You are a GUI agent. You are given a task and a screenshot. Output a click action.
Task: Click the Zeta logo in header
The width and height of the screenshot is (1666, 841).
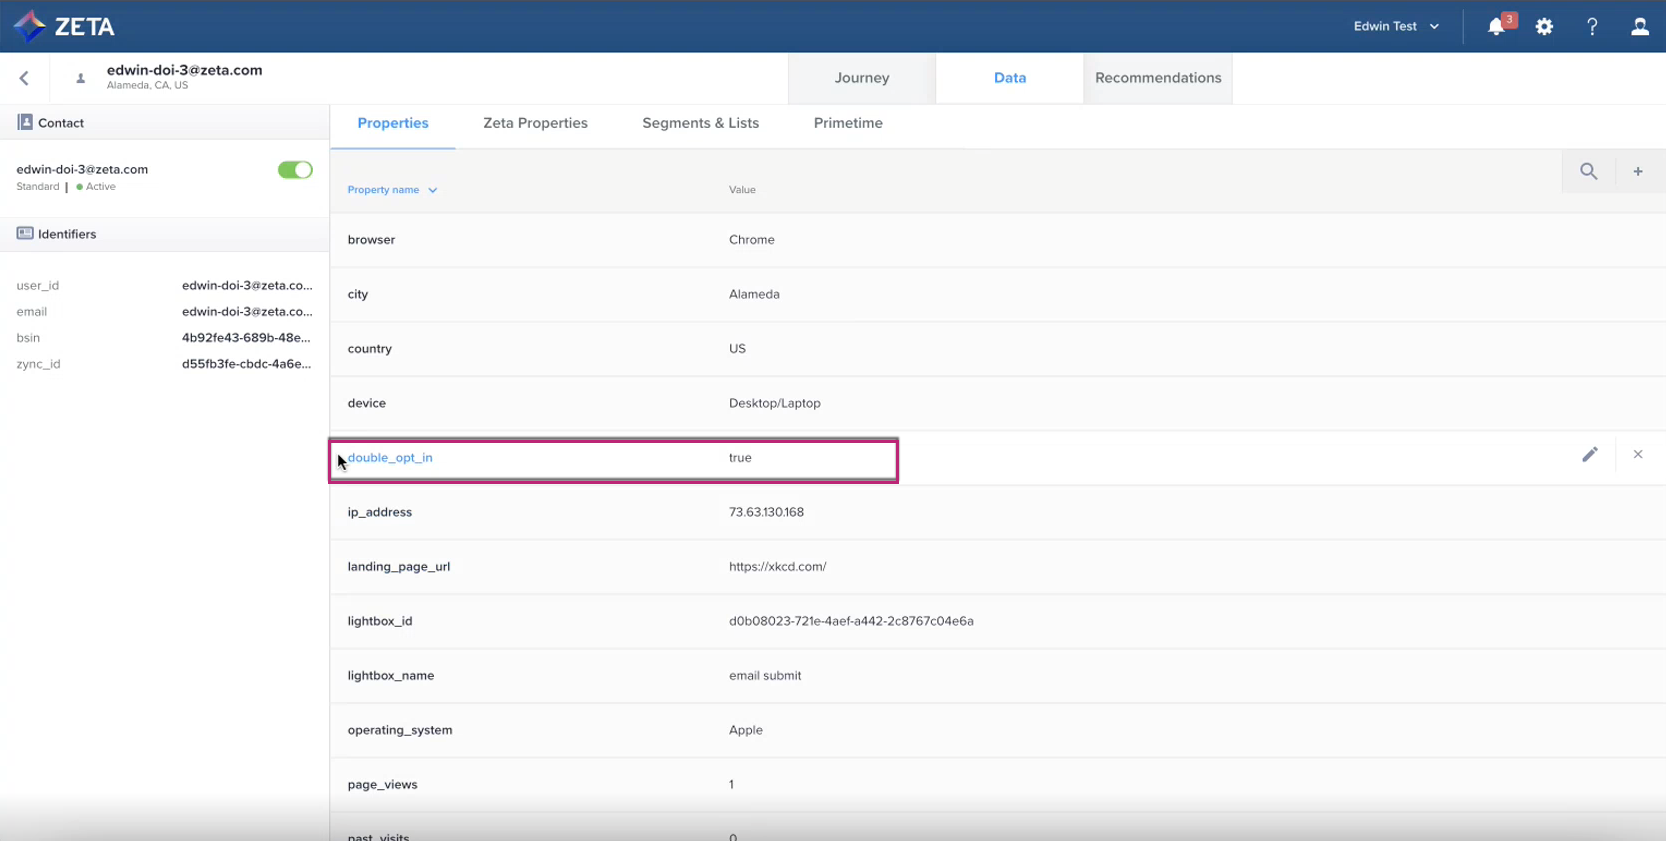point(64,26)
